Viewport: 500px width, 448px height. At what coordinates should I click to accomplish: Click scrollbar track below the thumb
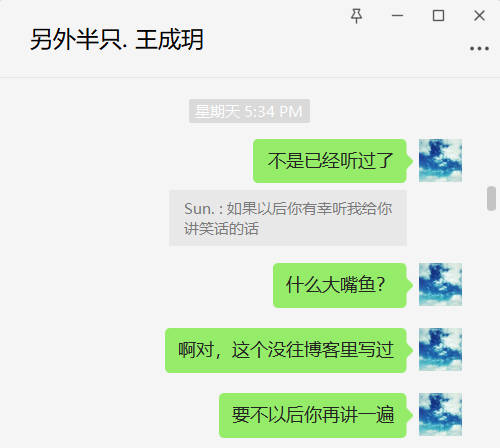pos(491,328)
